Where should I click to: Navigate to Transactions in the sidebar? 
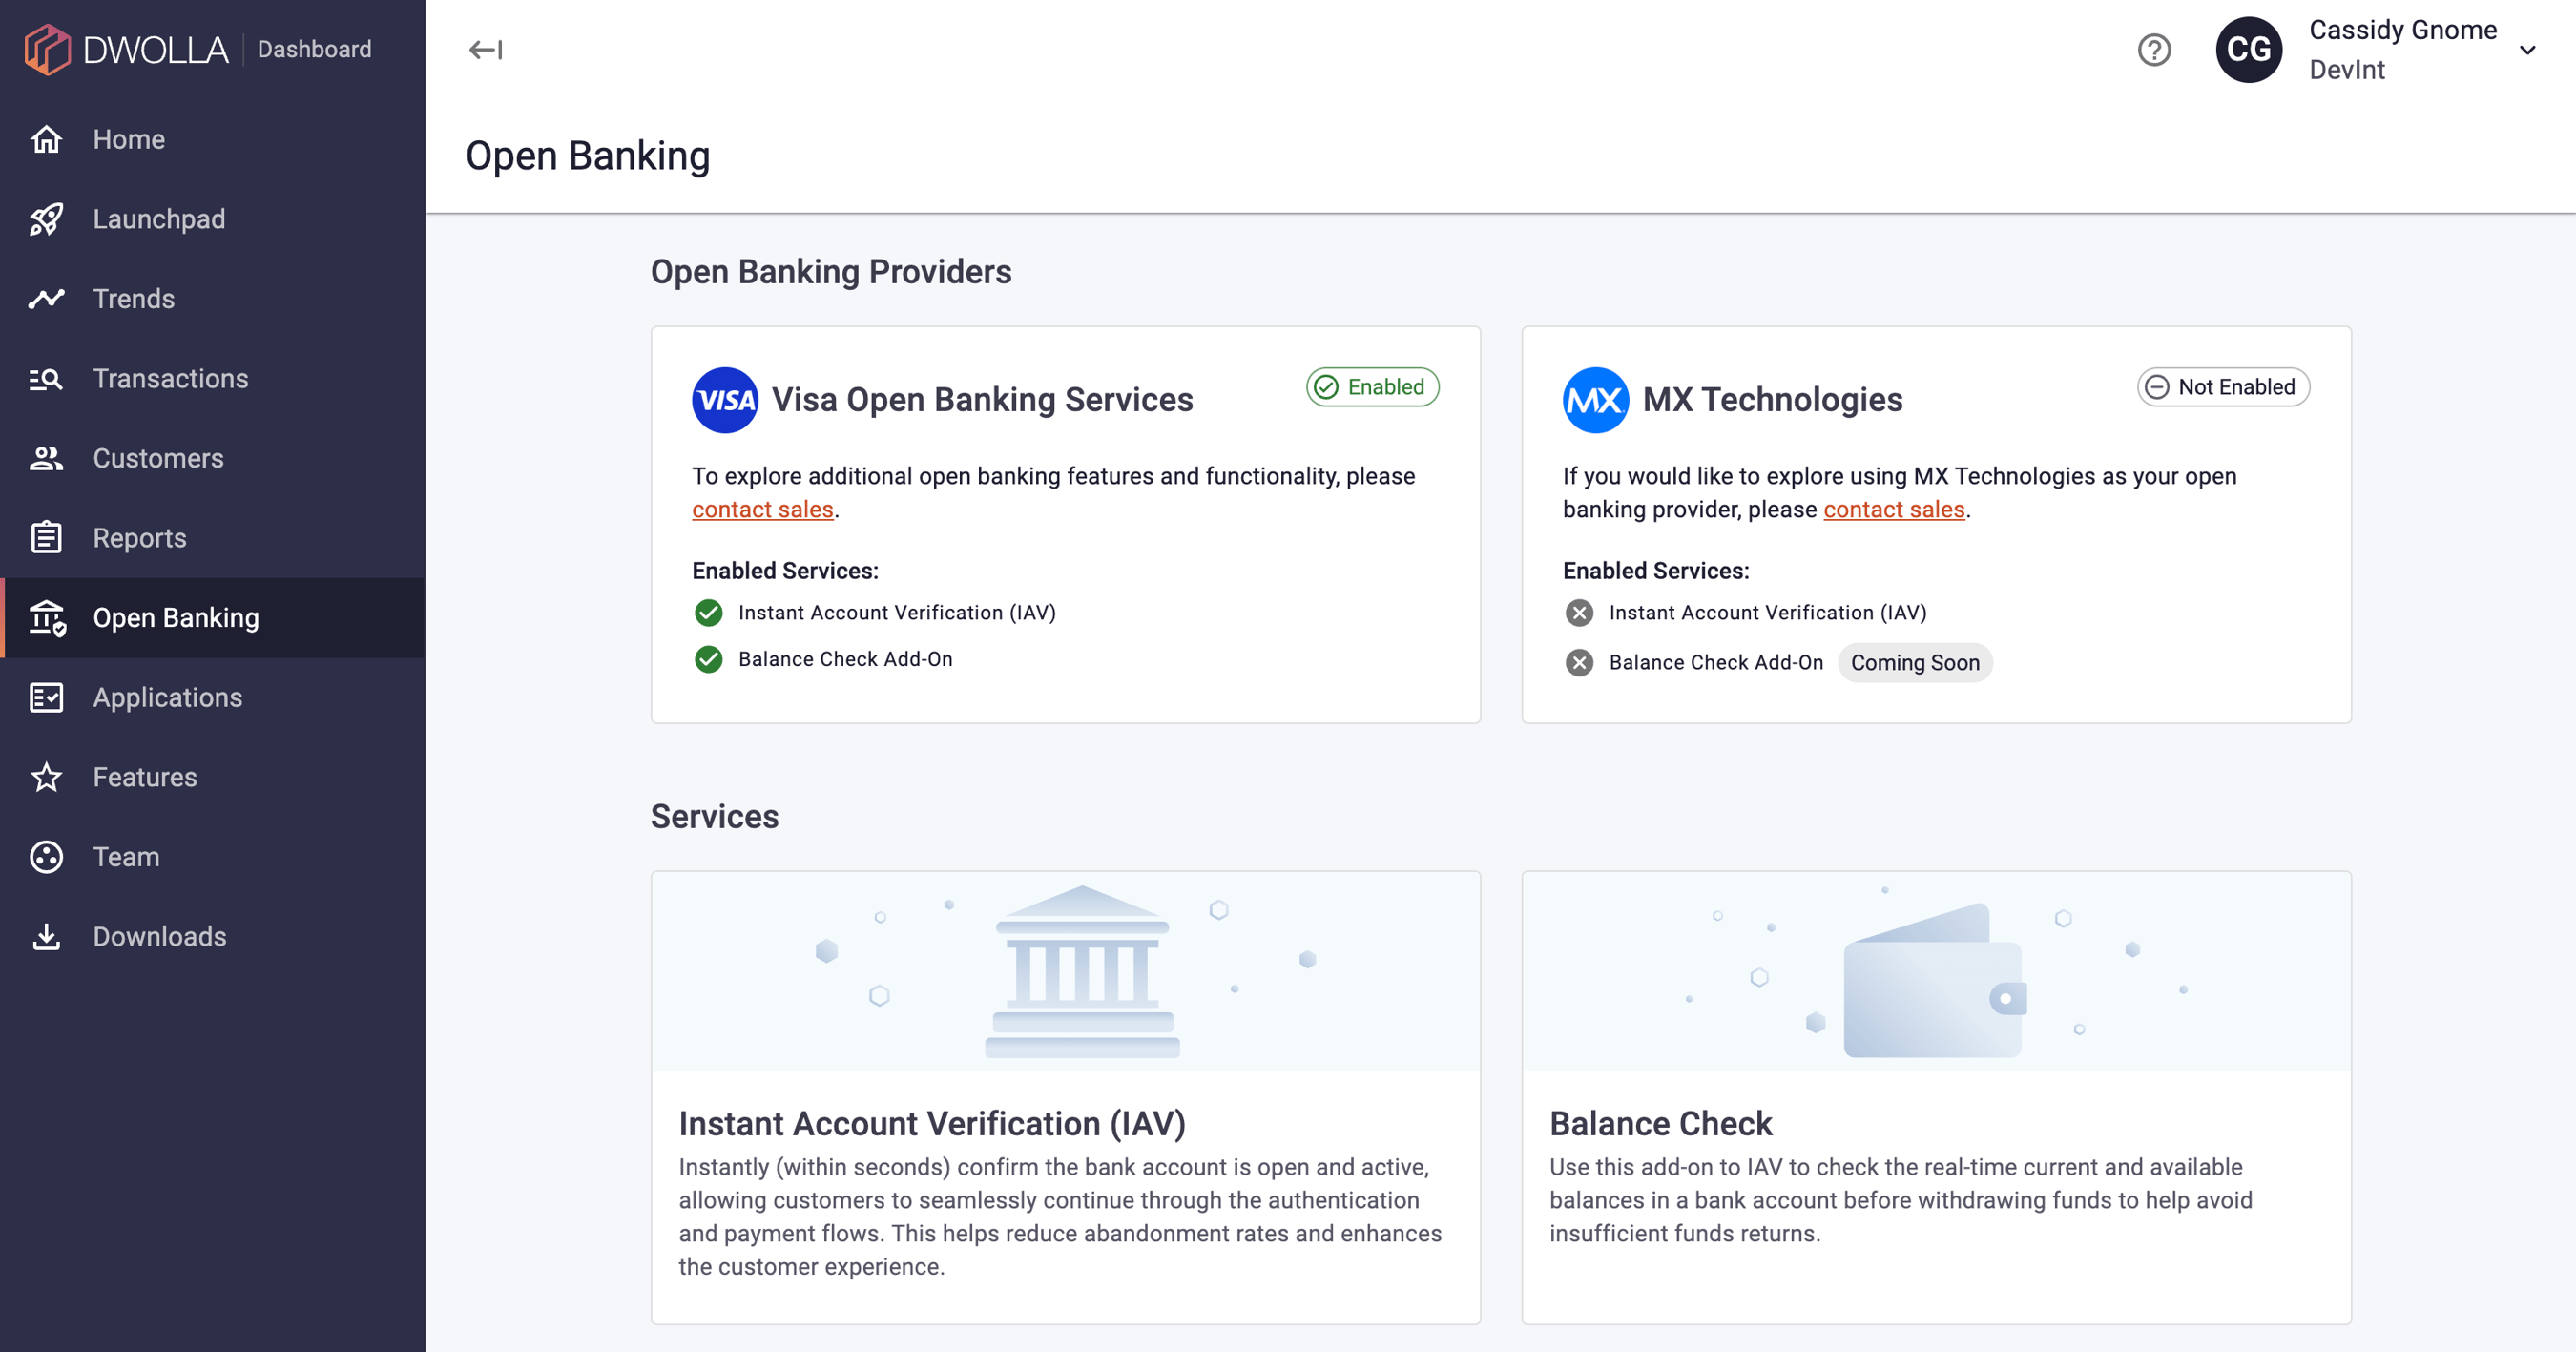[x=212, y=379]
